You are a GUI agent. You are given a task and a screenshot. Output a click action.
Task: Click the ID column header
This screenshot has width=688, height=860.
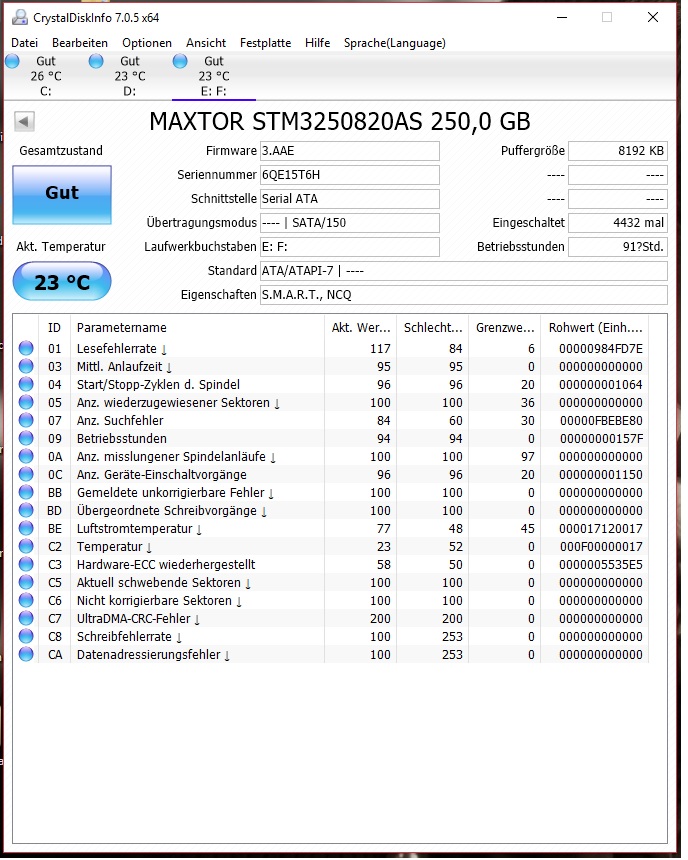point(54,327)
